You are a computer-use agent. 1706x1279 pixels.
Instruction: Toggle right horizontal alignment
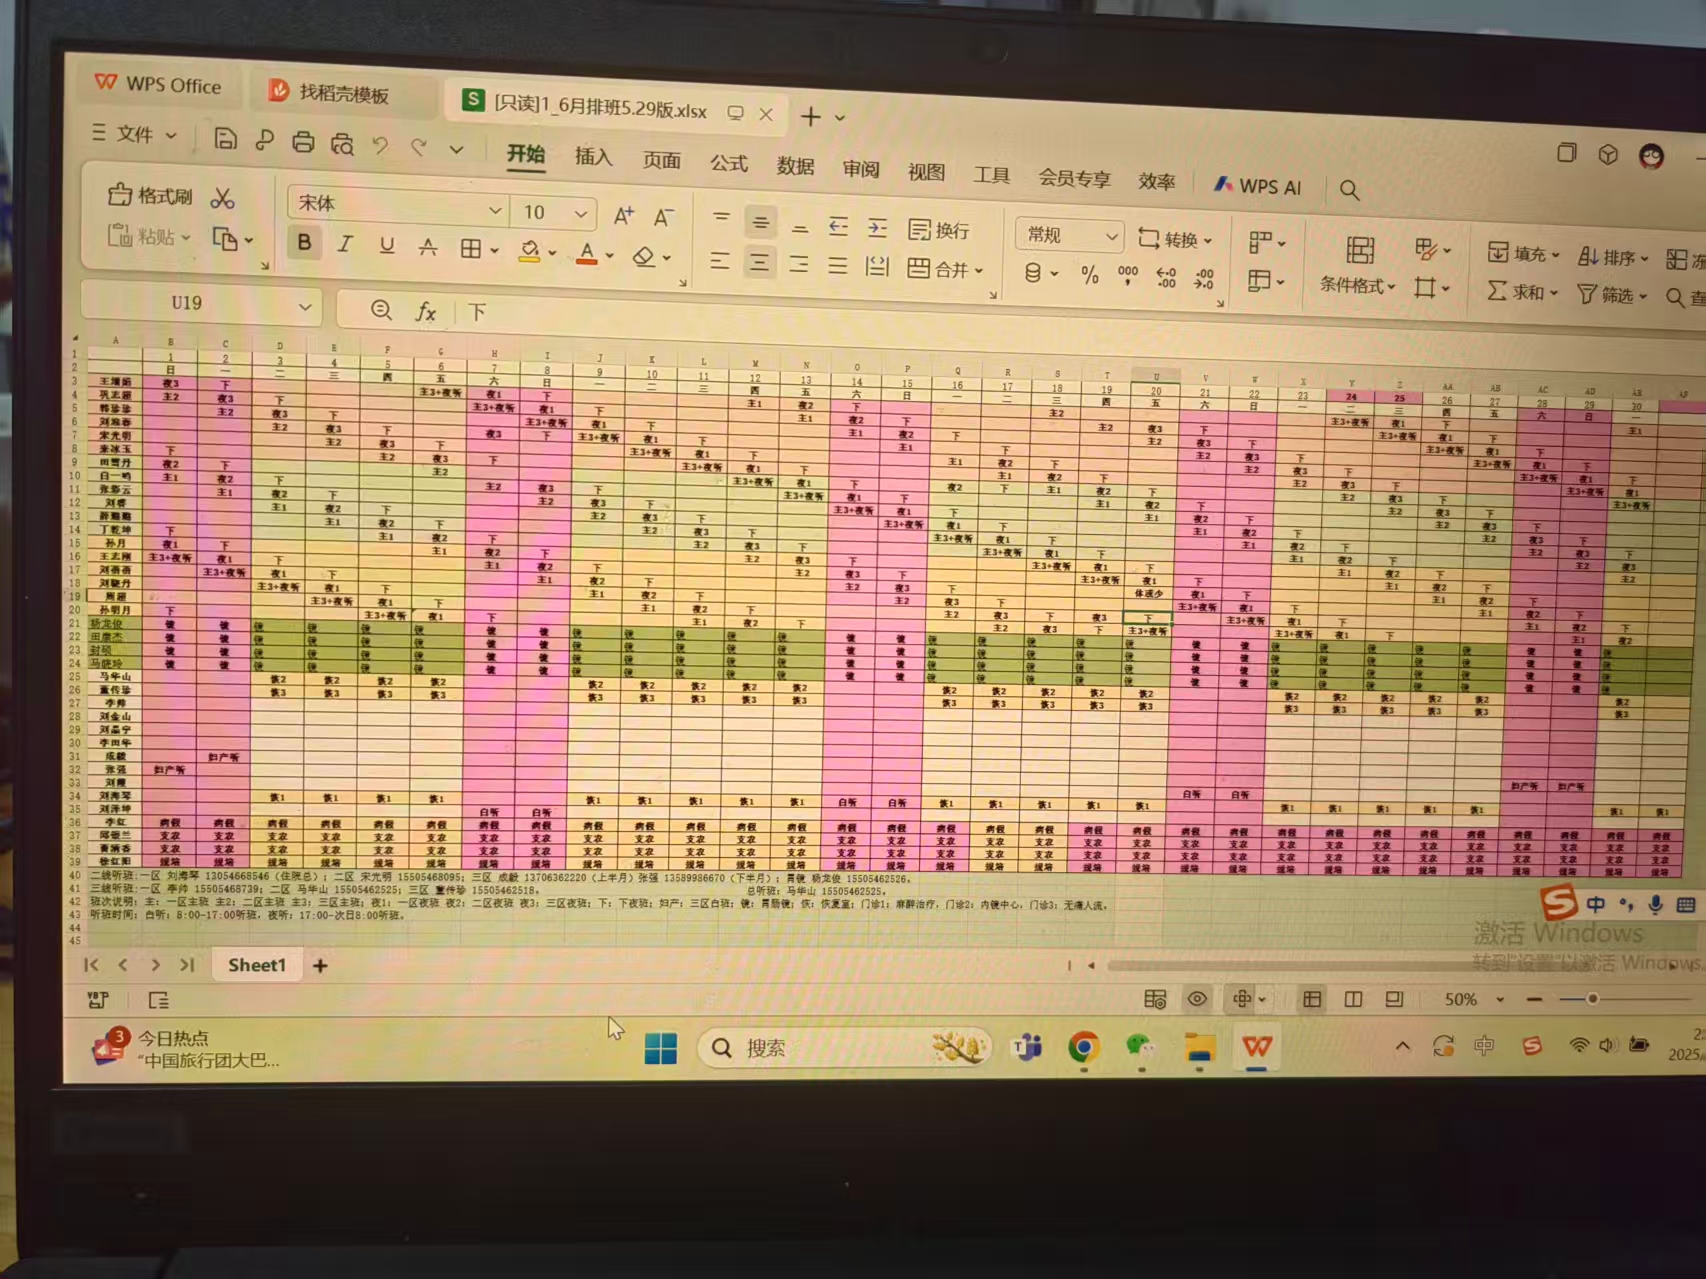pyautogui.click(x=798, y=264)
